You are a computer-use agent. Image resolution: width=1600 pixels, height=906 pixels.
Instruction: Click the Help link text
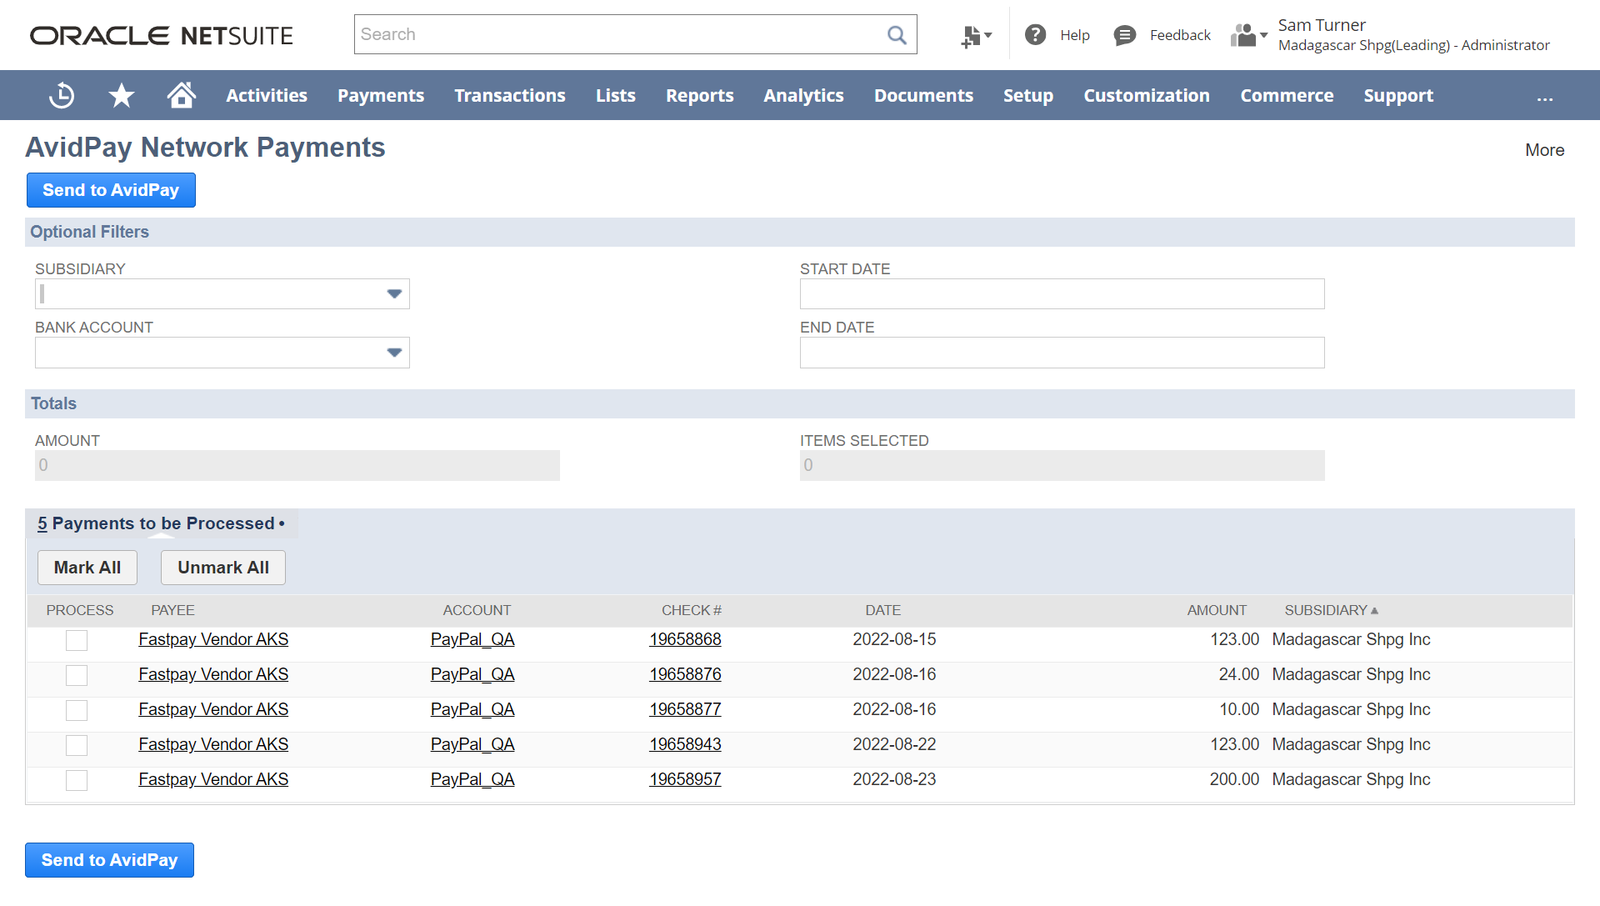1075,35
